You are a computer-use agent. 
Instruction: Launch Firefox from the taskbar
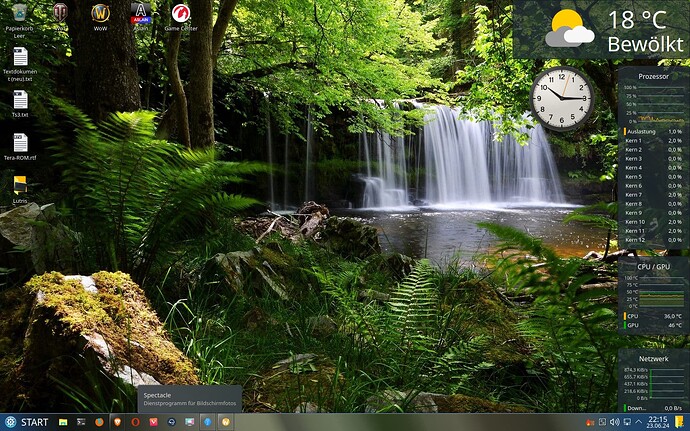[x=99, y=422]
